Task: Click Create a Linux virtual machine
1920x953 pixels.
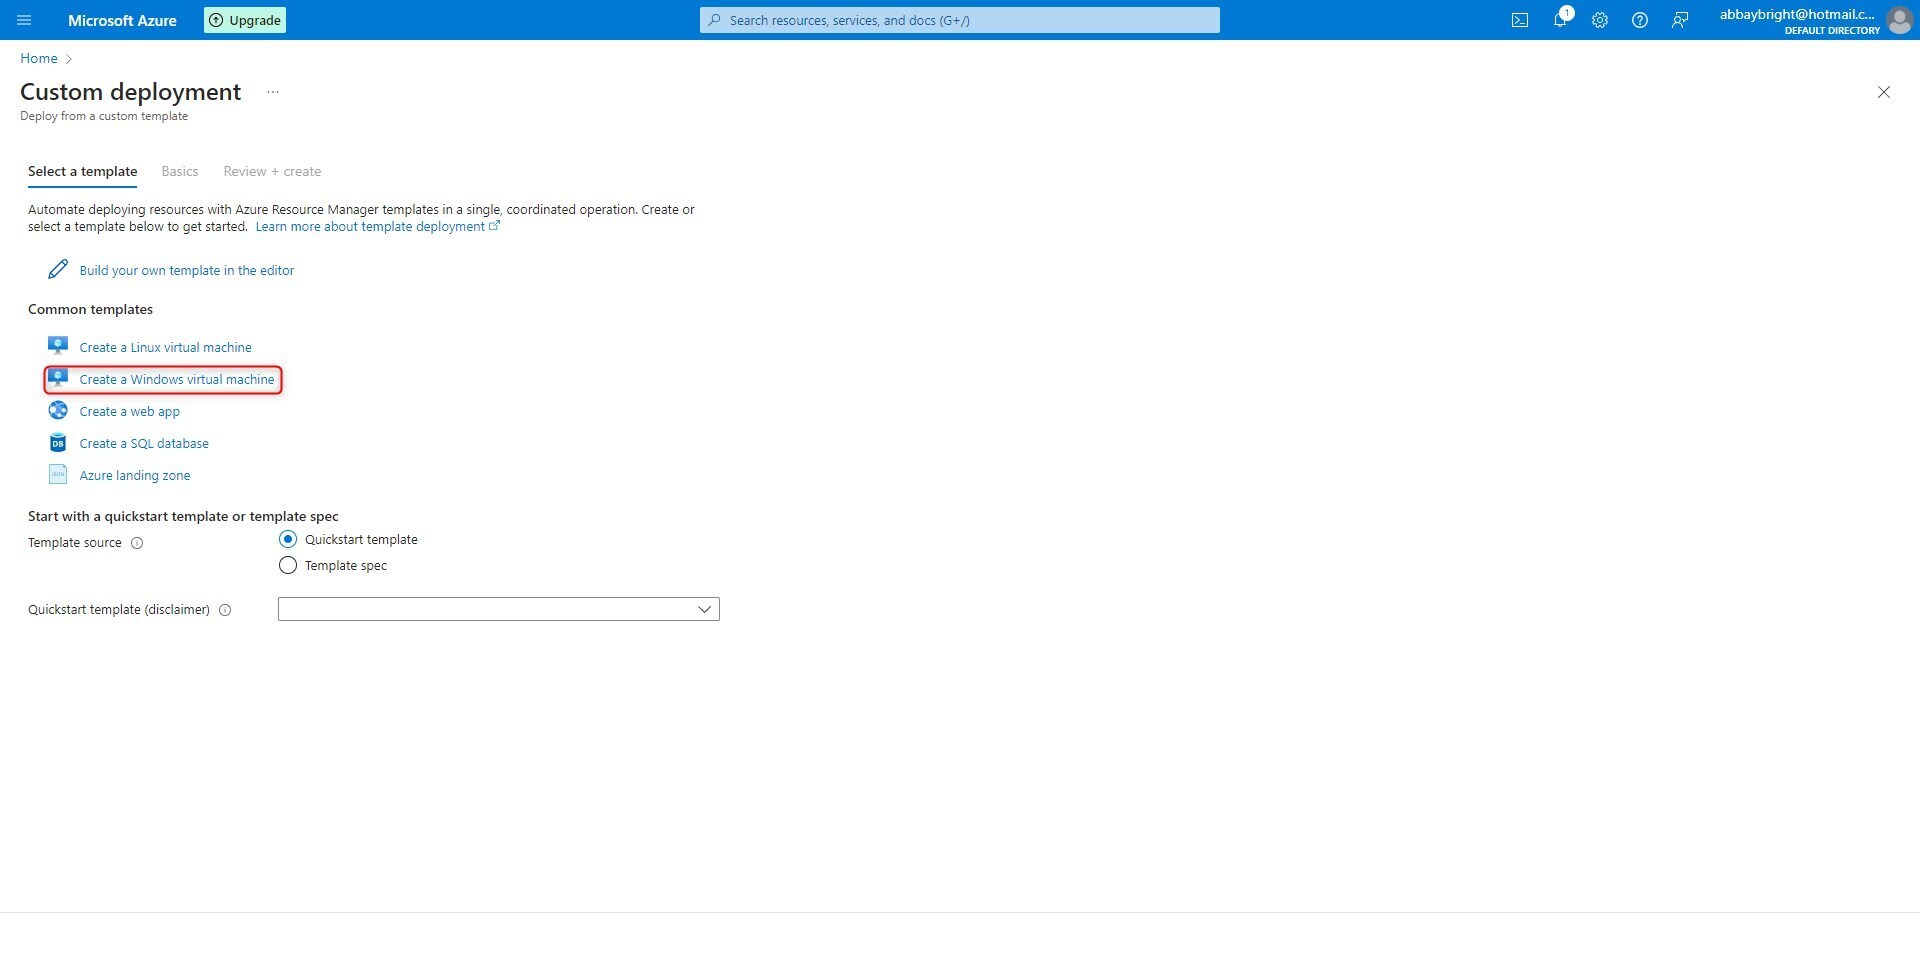Action: coord(166,347)
